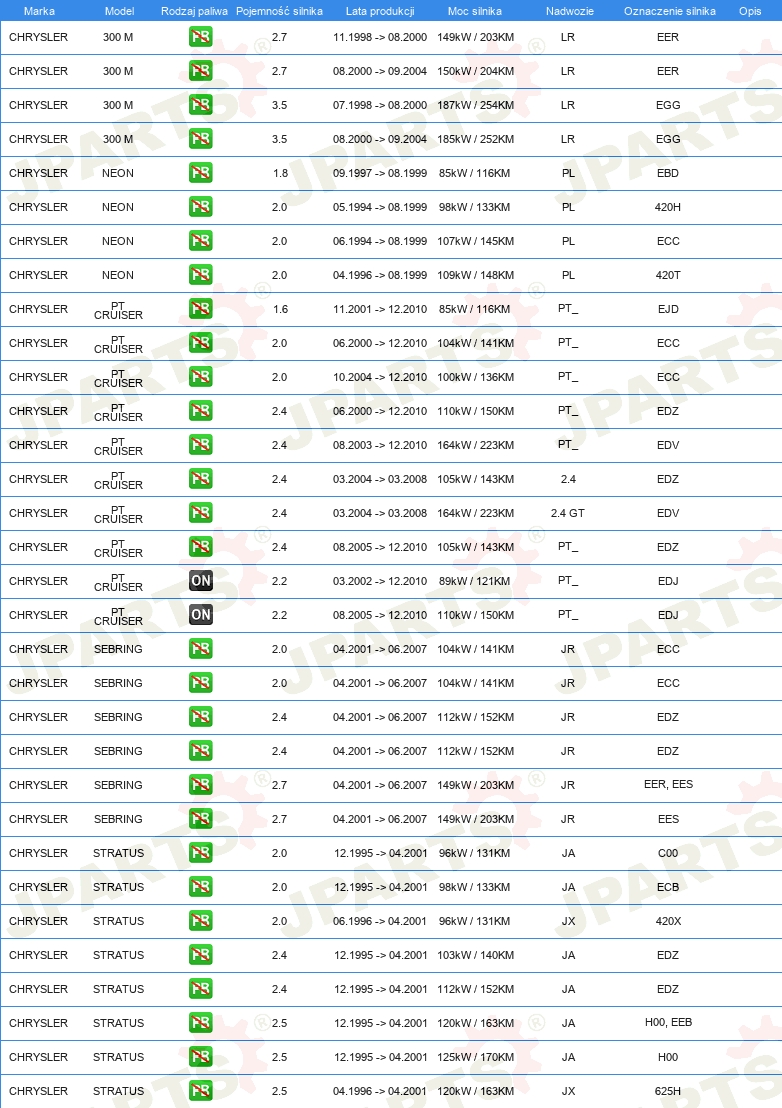Click petrol icon in STRATUS H00, EEB row
The height and width of the screenshot is (1108, 782).
tap(201, 1022)
